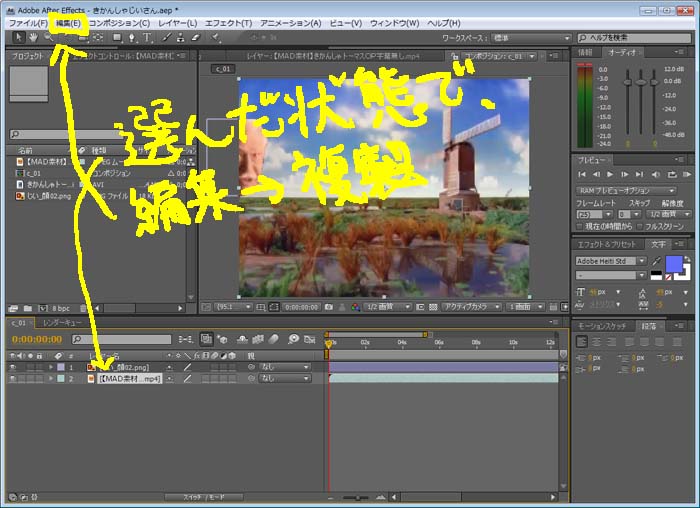This screenshot has height=508, width=700.
Task: Toggle audio mute in Preview panel
Action: point(655,175)
